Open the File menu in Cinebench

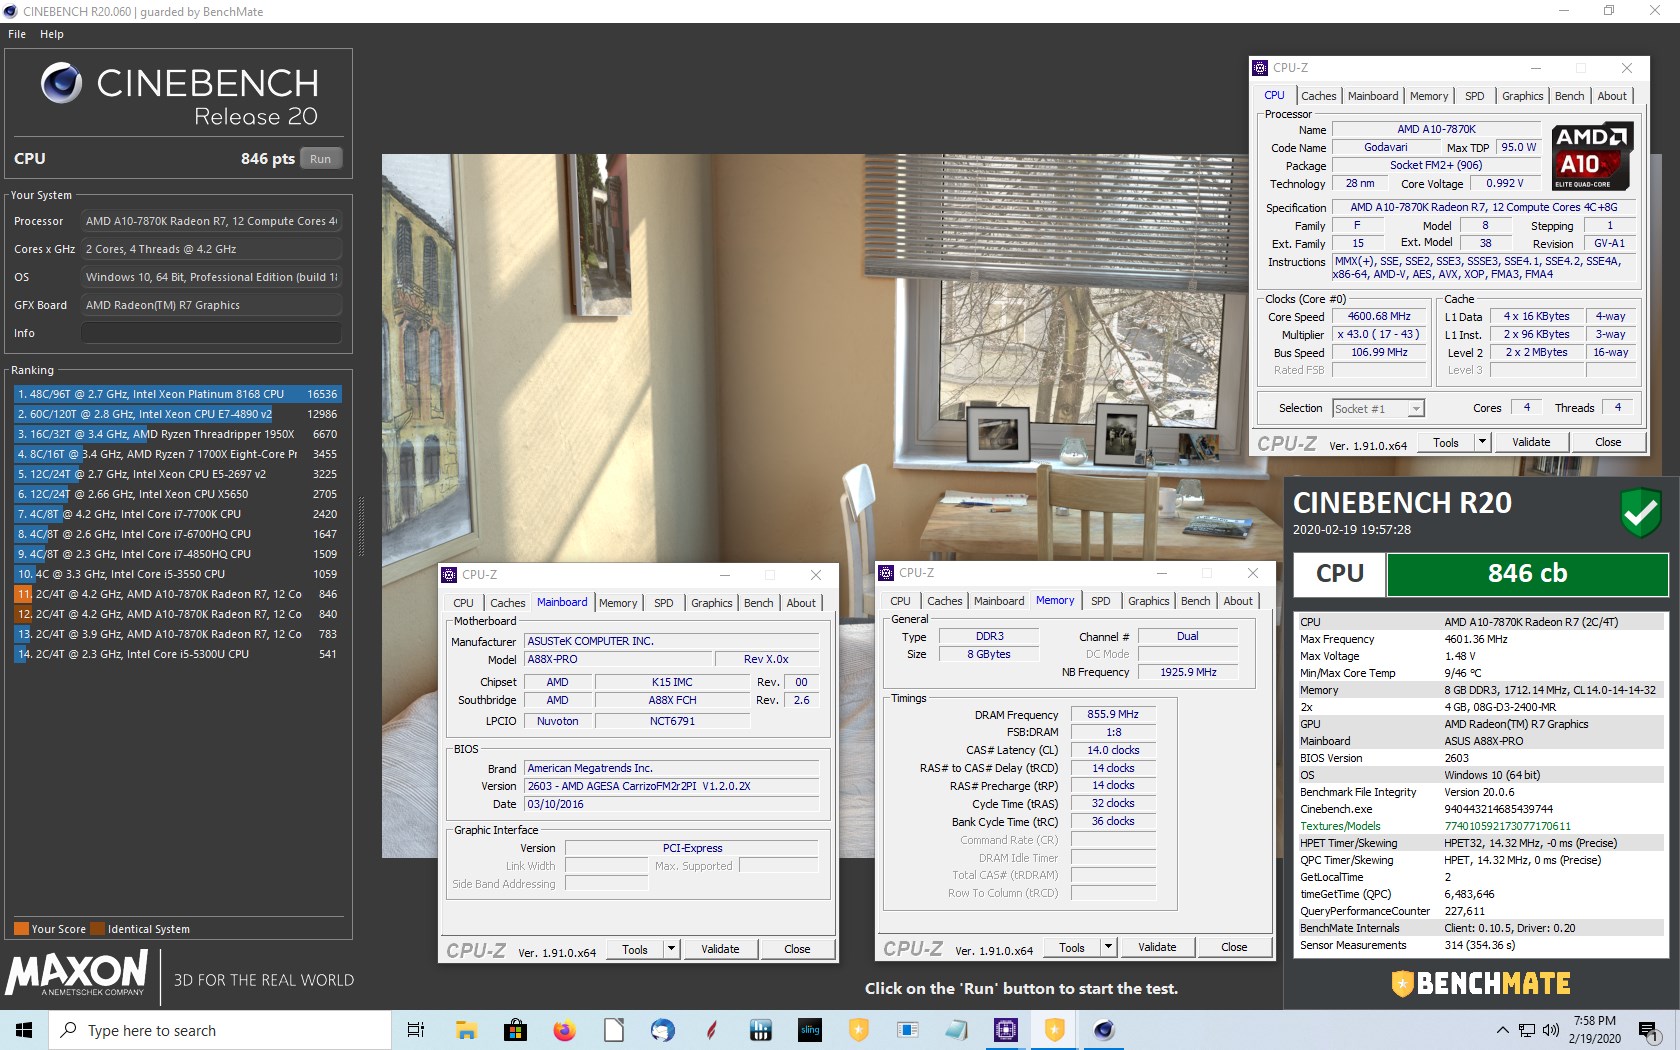17,34
